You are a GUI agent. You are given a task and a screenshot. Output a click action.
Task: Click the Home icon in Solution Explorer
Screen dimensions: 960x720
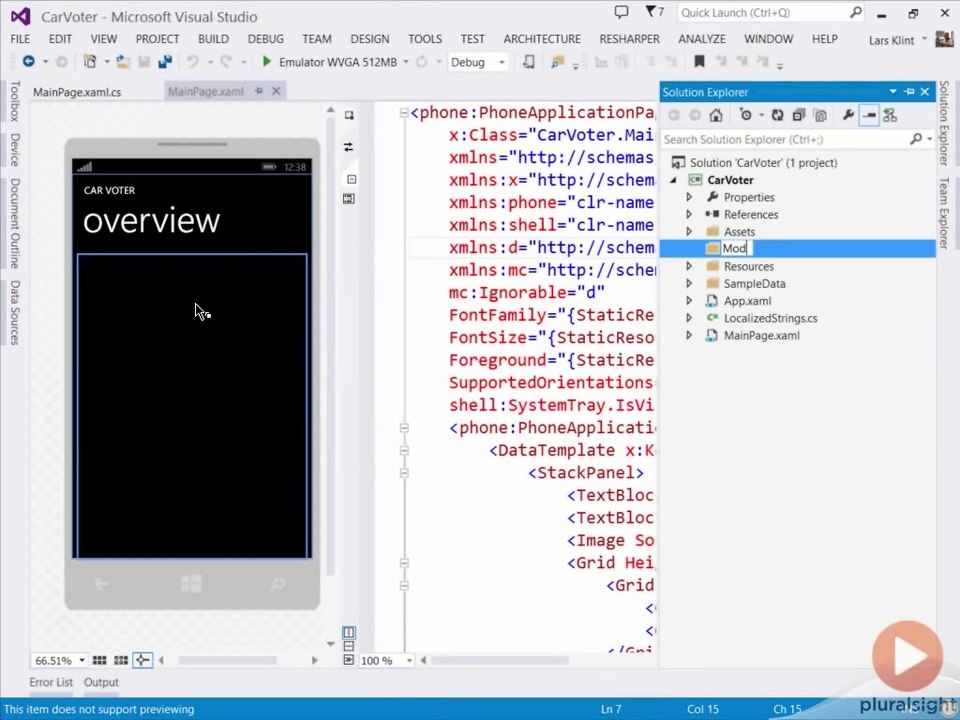[x=716, y=115]
